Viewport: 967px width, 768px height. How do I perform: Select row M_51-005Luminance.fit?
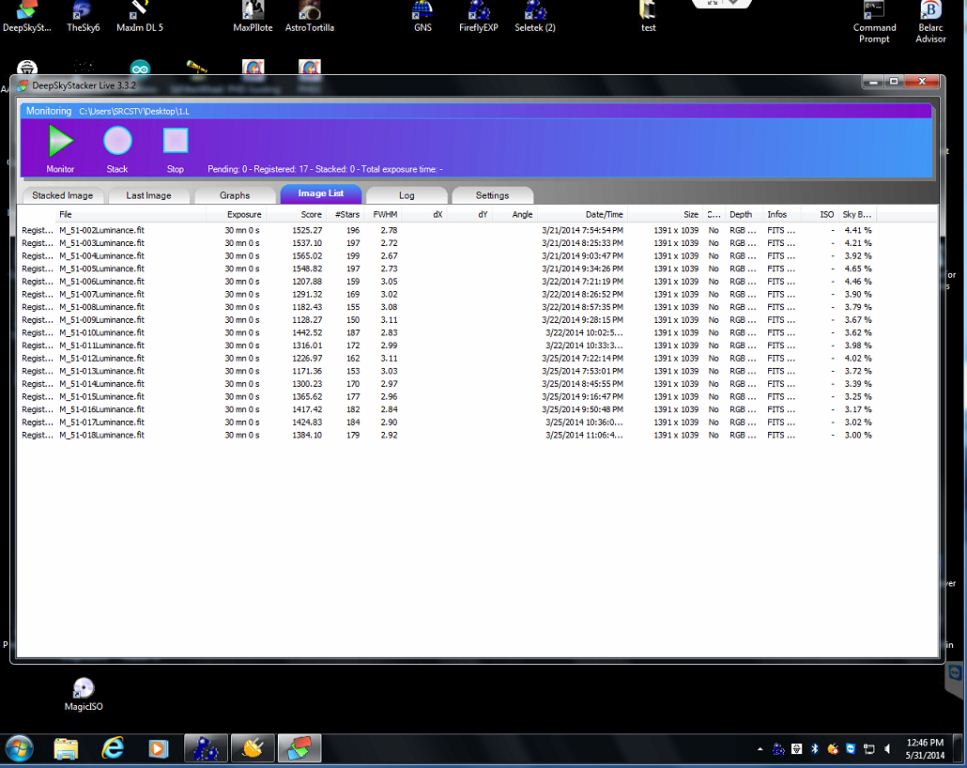(x=446, y=269)
